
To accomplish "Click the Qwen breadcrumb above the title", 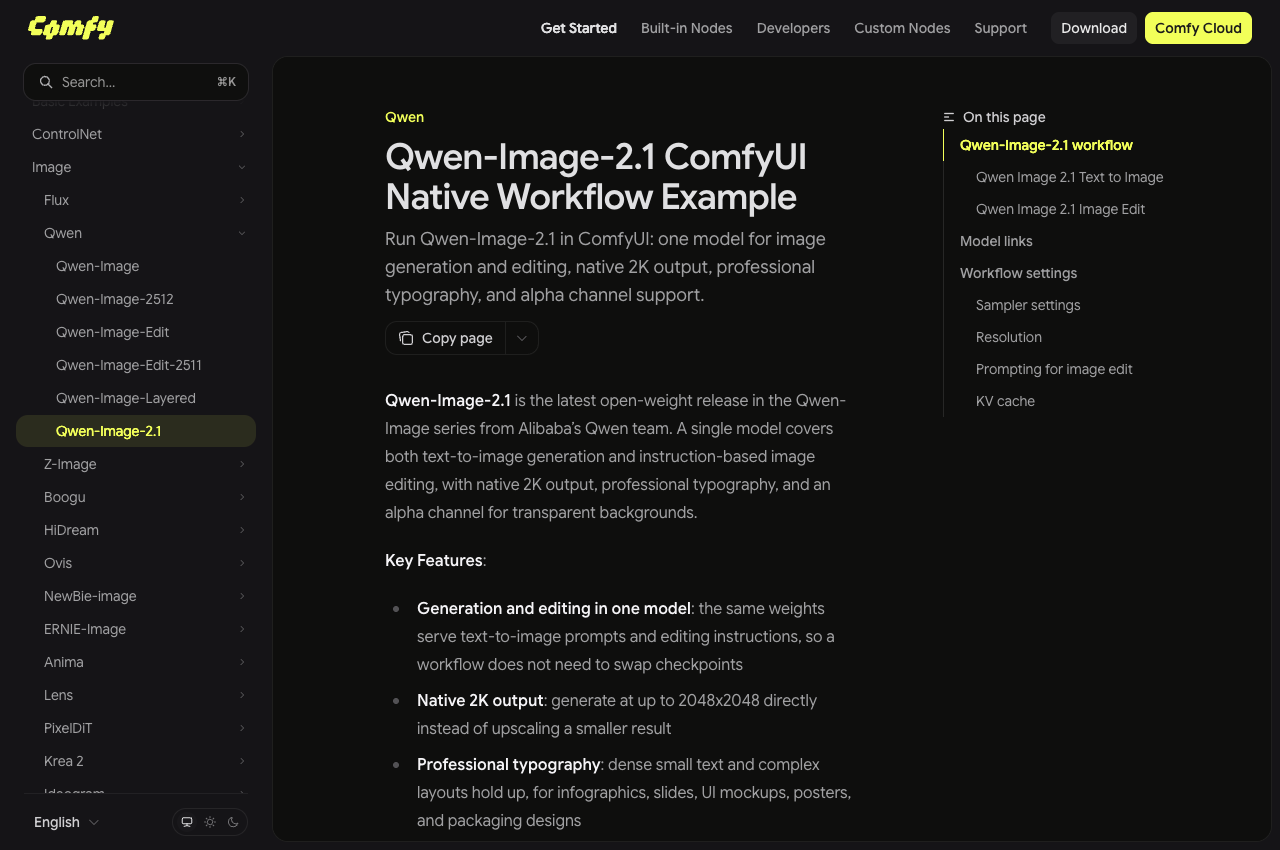I will 404,117.
